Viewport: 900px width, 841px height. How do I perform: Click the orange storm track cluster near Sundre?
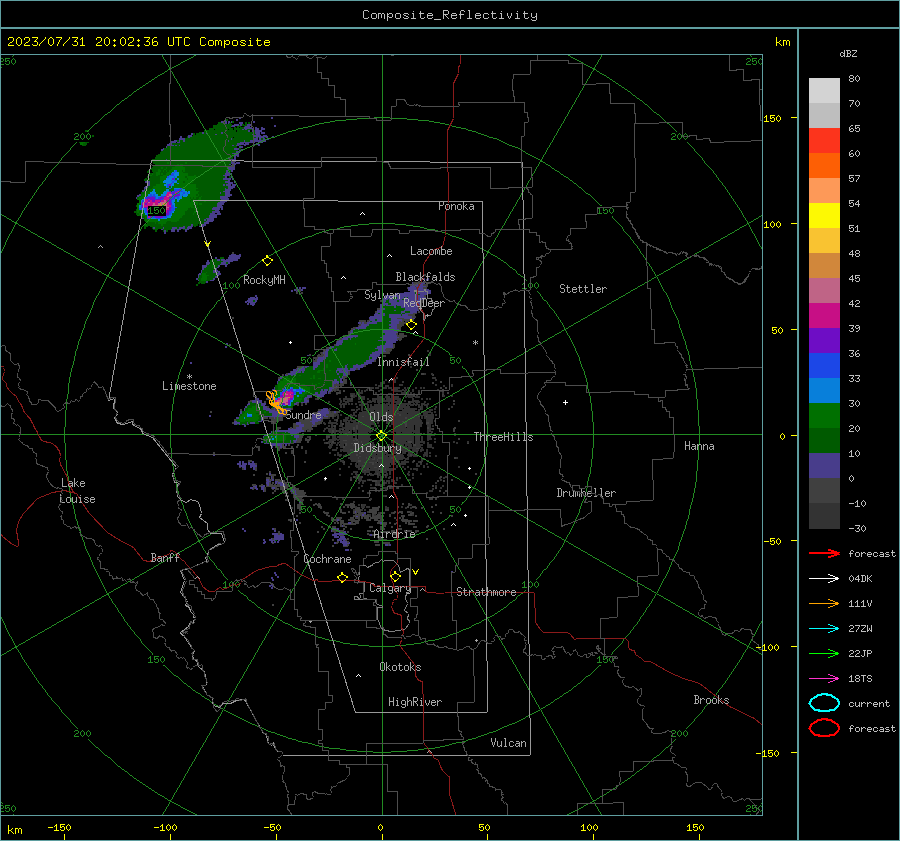pos(277,402)
